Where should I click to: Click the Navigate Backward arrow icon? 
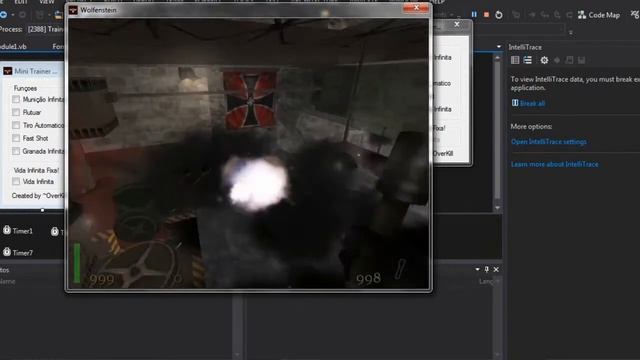coord(3,15)
